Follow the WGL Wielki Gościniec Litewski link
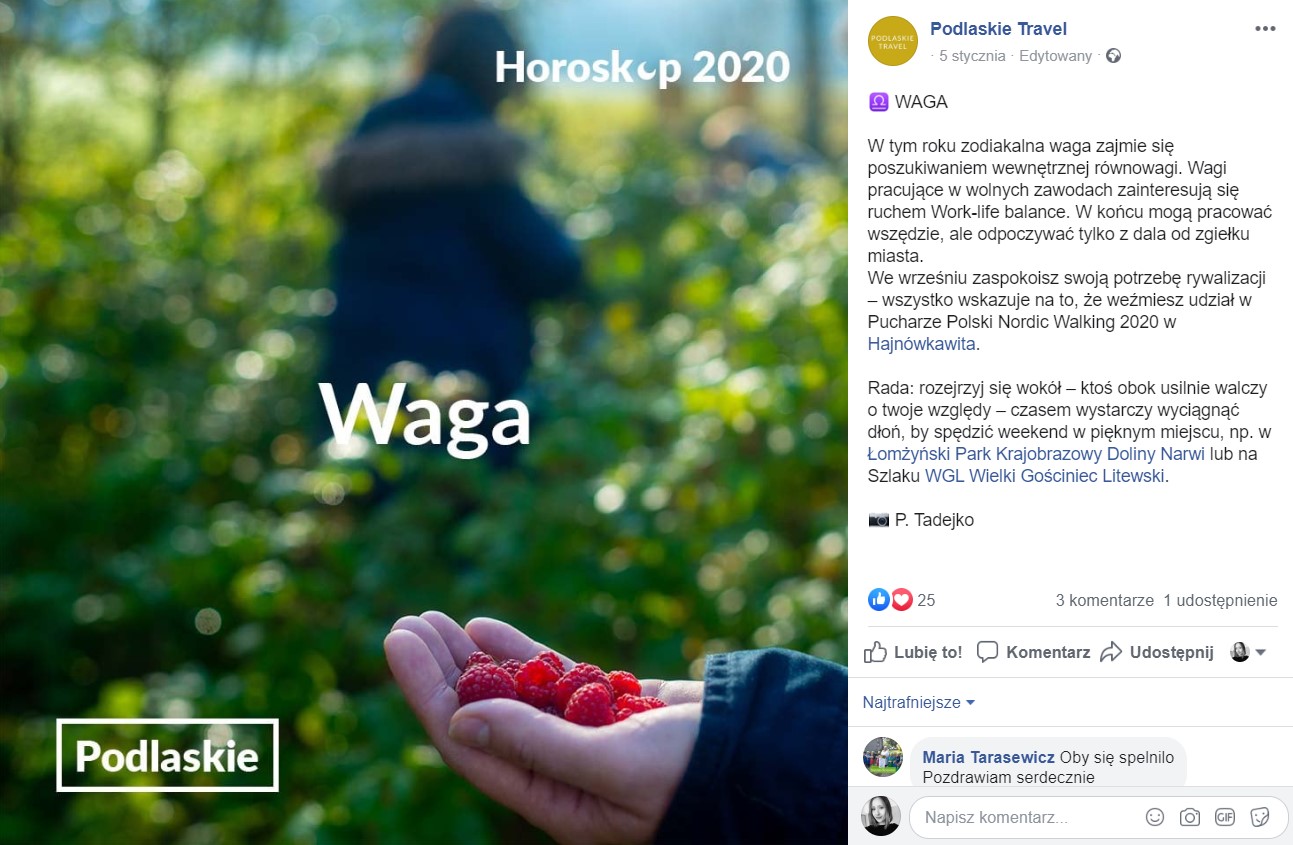The height and width of the screenshot is (845, 1293). 1045,476
